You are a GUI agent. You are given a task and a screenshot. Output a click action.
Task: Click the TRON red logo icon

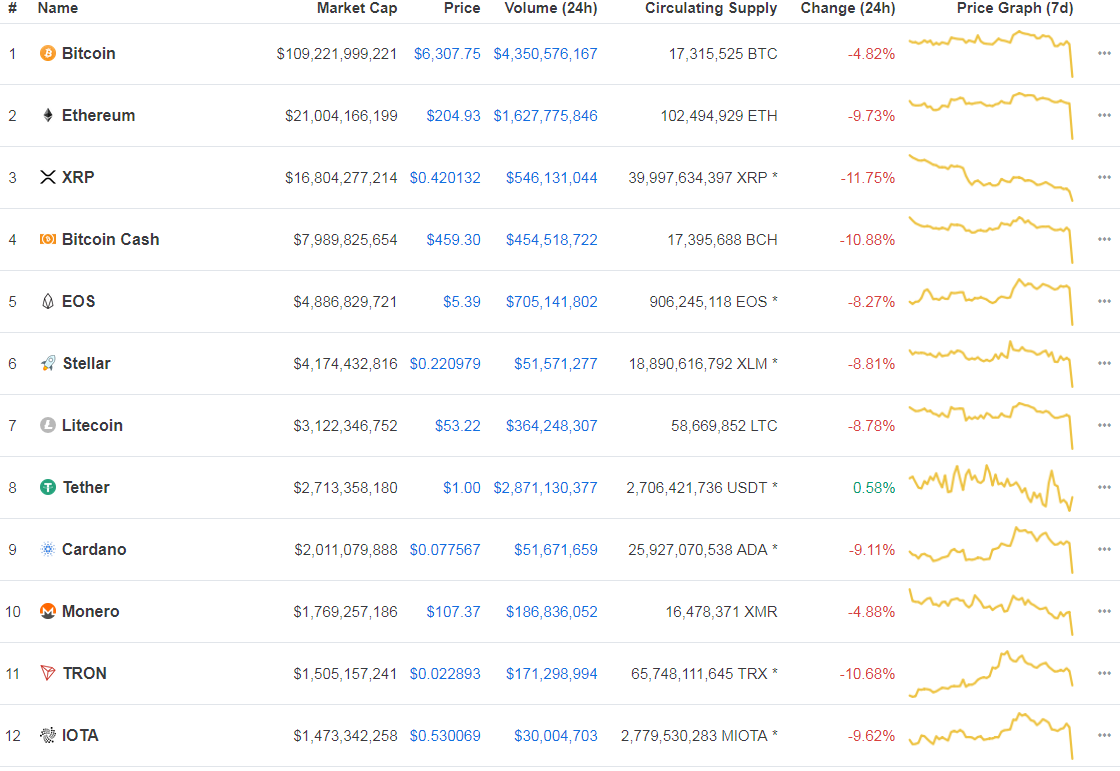[48, 673]
